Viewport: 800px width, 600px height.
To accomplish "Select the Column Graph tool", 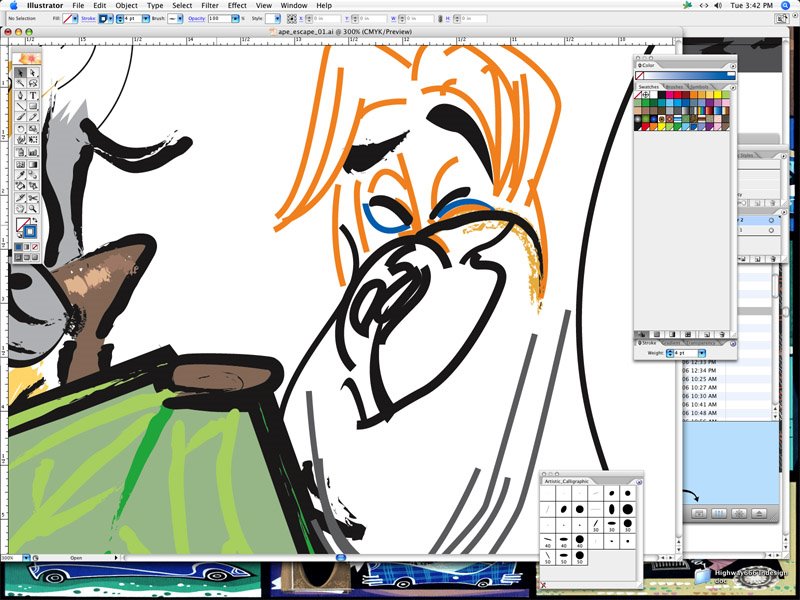I will [33, 152].
